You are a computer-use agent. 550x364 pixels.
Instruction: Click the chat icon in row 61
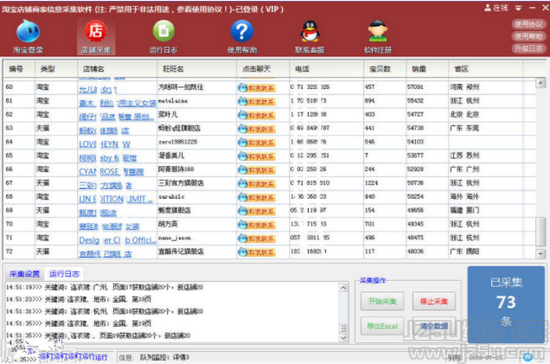coord(256,101)
